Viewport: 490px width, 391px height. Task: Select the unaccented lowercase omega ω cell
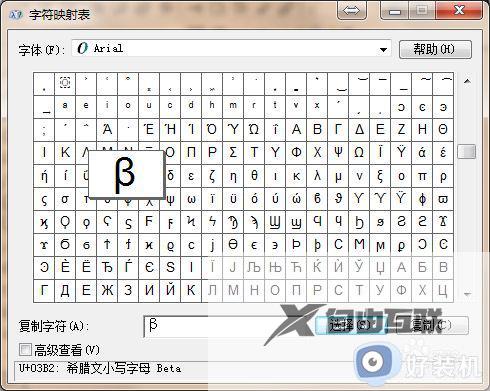click(x=191, y=199)
